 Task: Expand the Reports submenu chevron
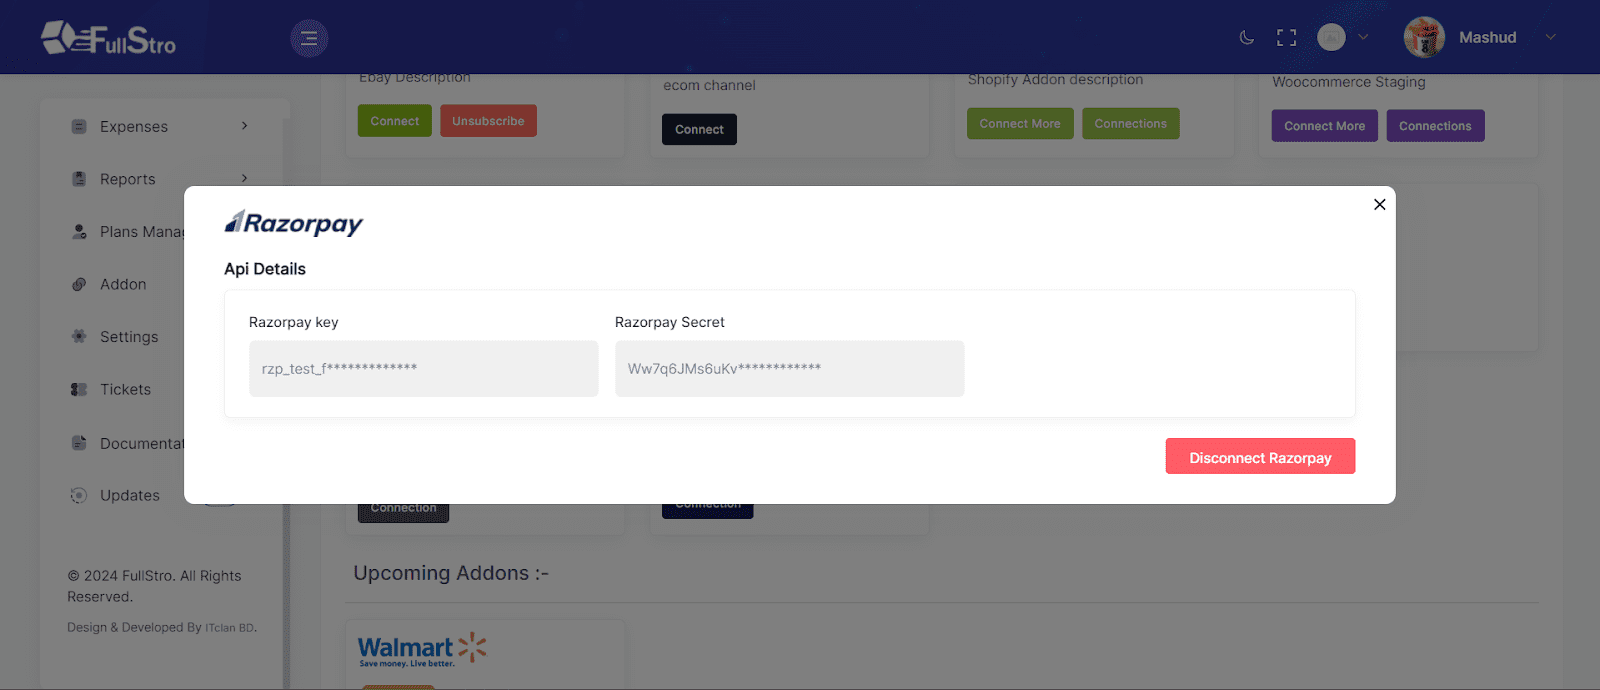coord(244,178)
